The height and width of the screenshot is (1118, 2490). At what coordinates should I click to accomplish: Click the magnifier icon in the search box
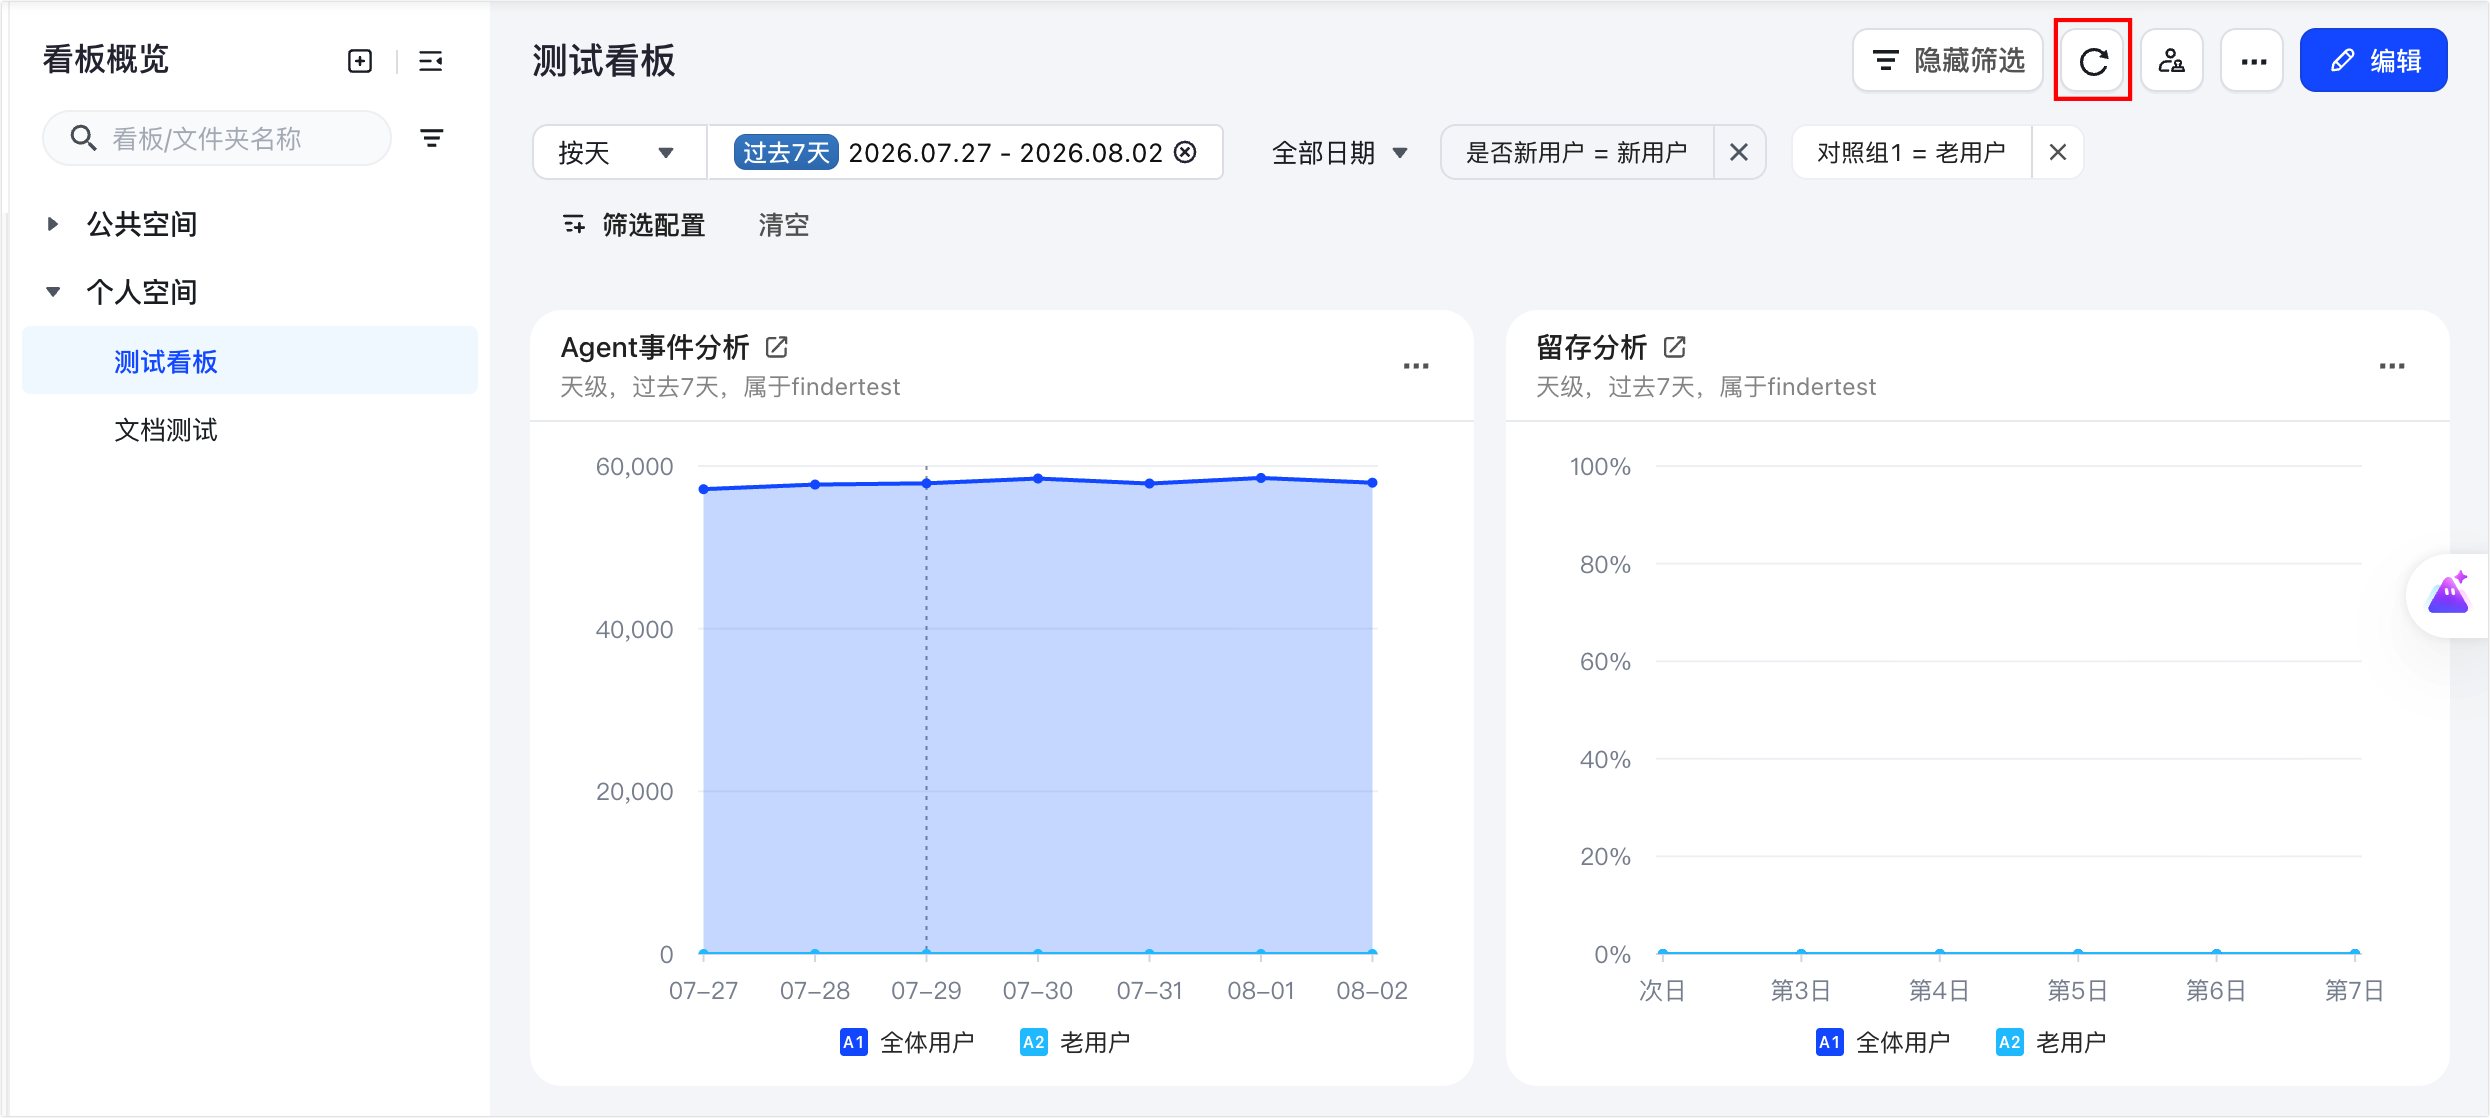(83, 138)
